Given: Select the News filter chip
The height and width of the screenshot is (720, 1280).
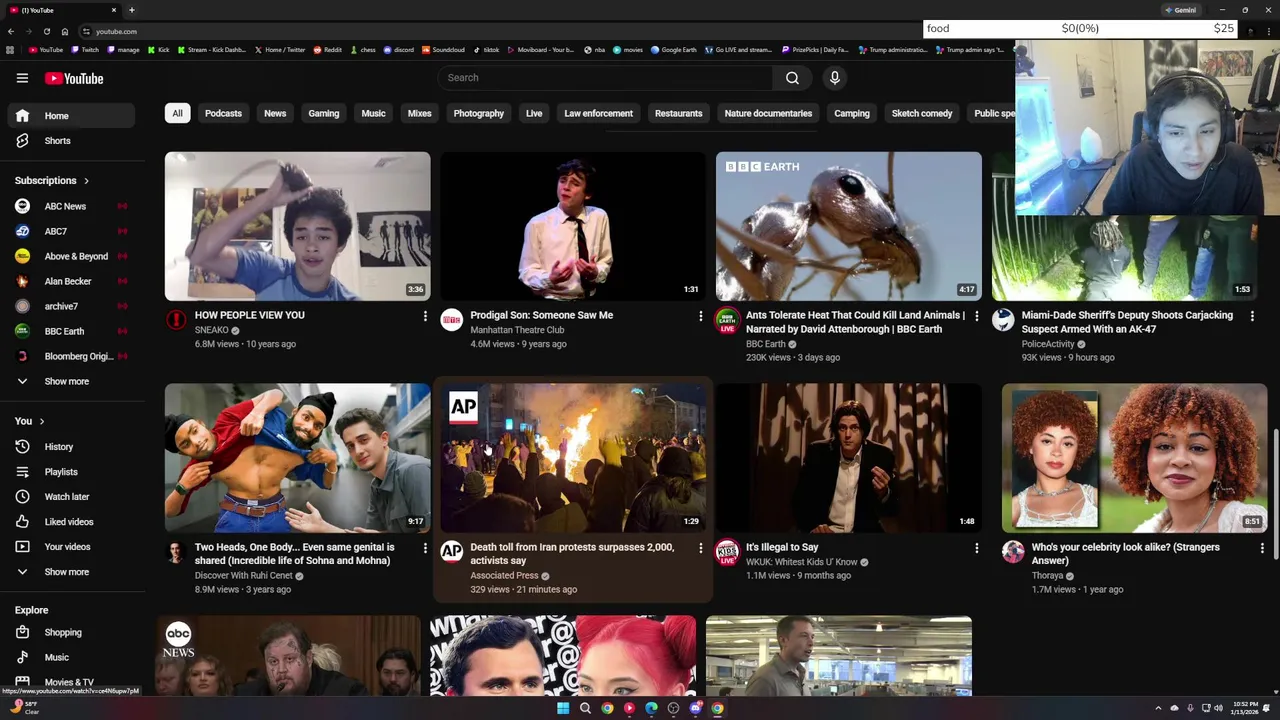Looking at the screenshot, I should pos(275,113).
